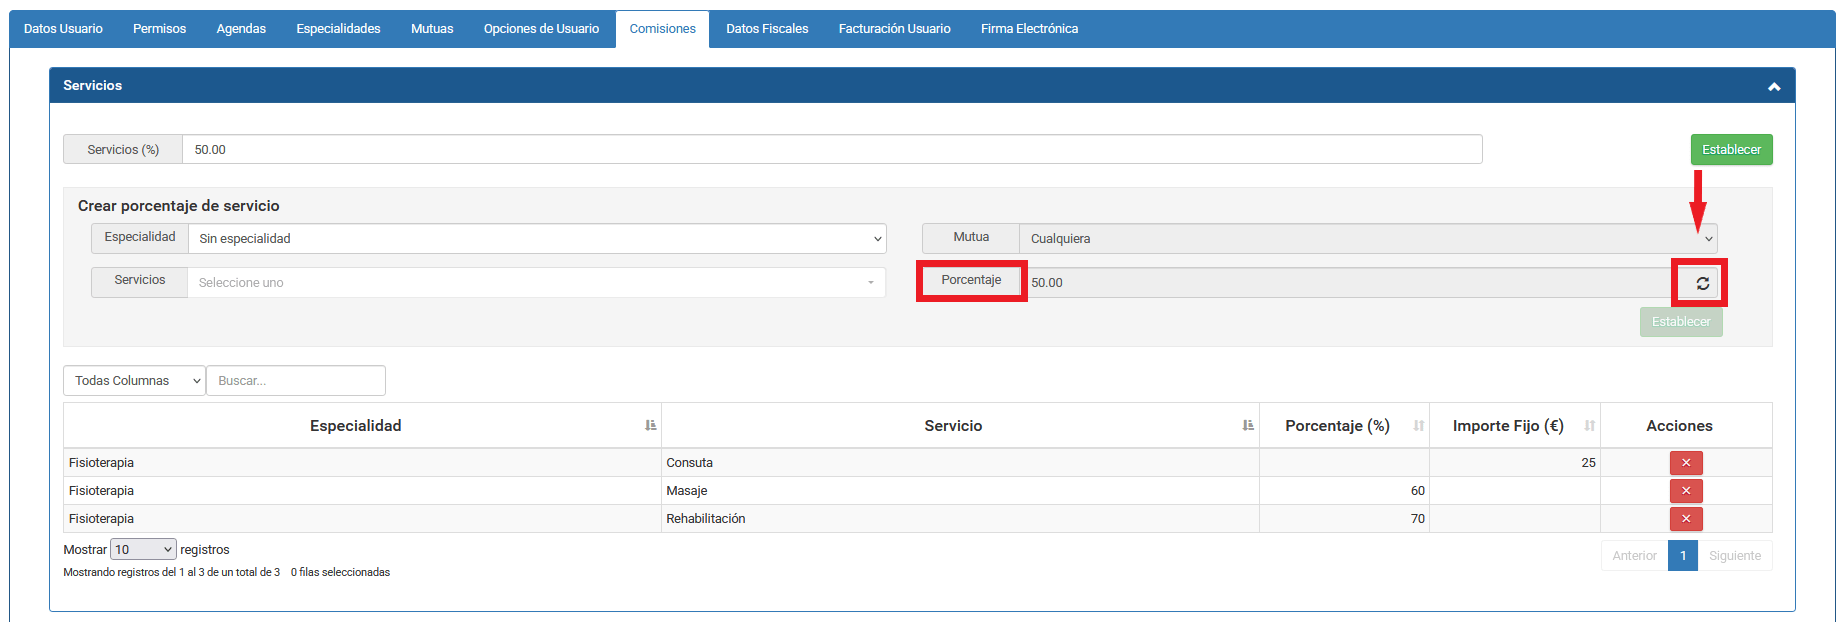Click the top green Establecer button
1847x622 pixels.
1731,150
